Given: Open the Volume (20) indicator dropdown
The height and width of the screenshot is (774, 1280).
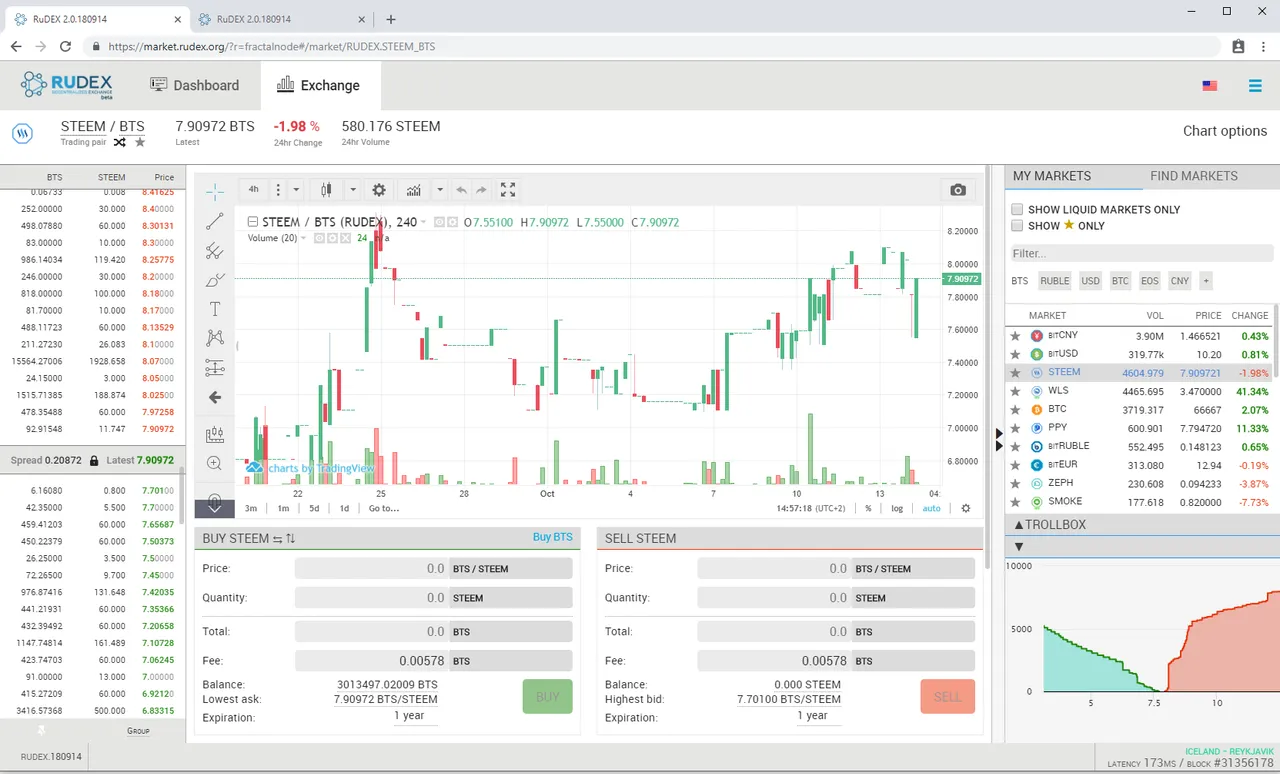Looking at the screenshot, I should pyautogui.click(x=303, y=238).
